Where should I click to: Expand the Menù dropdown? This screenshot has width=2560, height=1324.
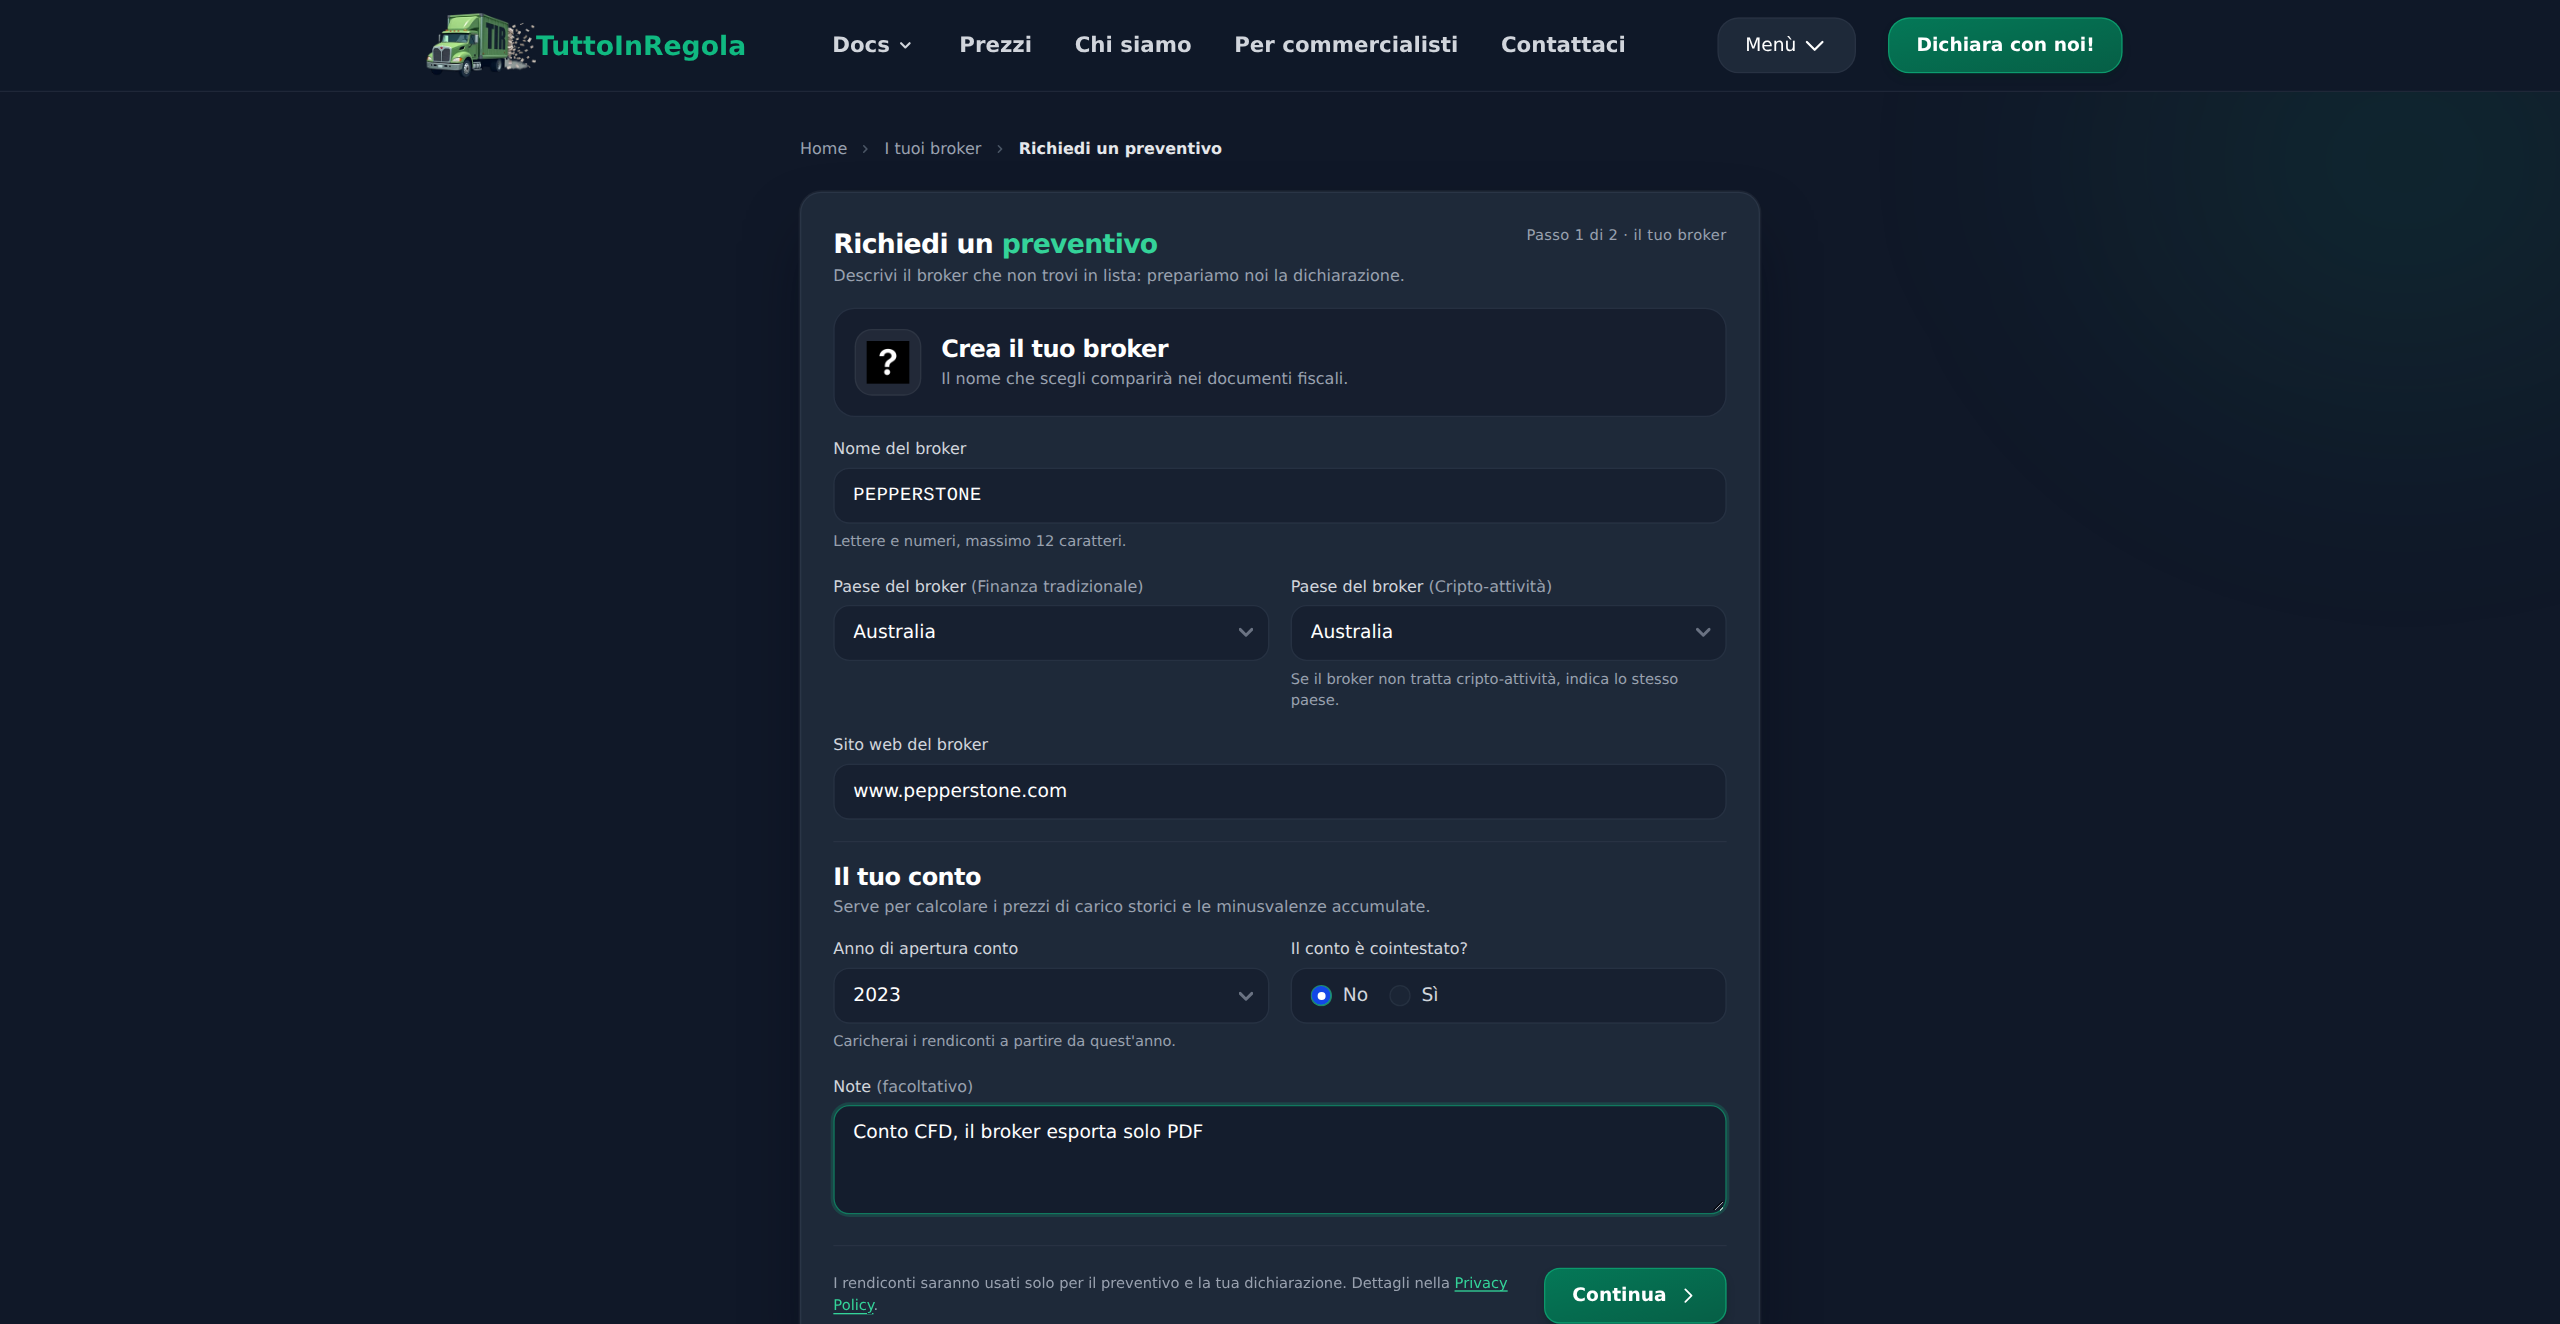click(x=1786, y=45)
